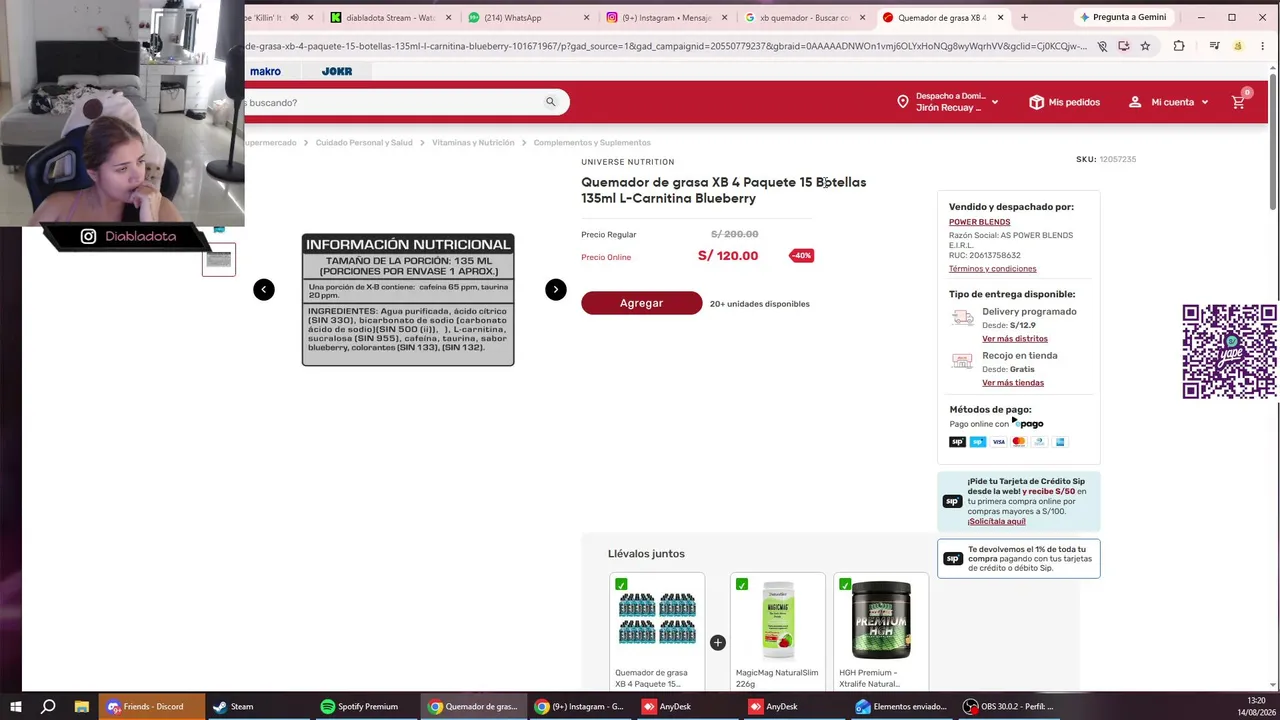The image size is (1280, 720).
Task: Open the Windows Start menu
Action: tap(16, 707)
